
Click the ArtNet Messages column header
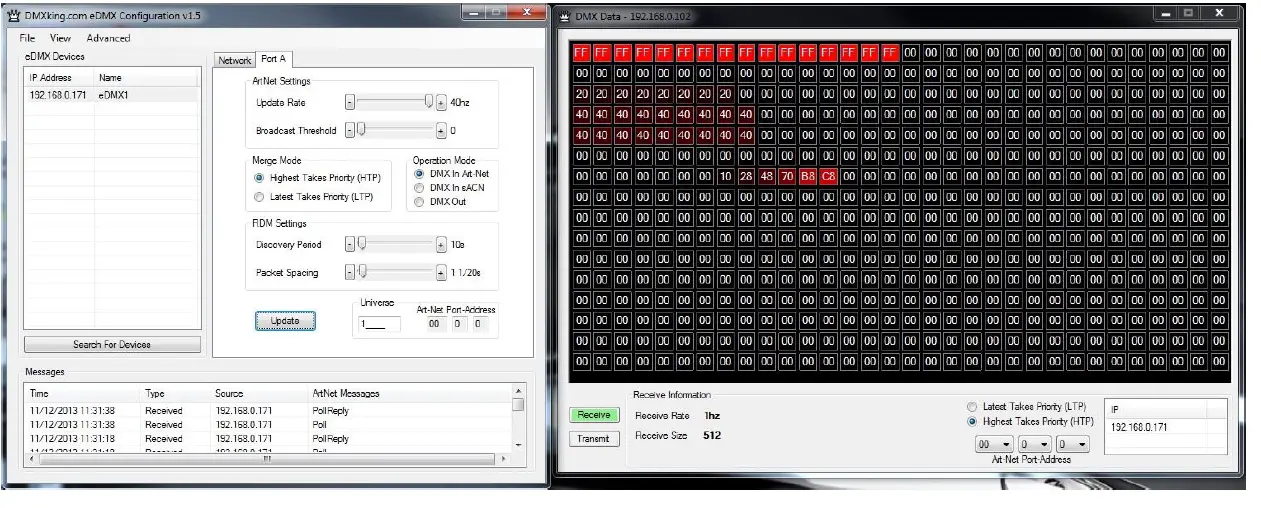pyautogui.click(x=410, y=393)
